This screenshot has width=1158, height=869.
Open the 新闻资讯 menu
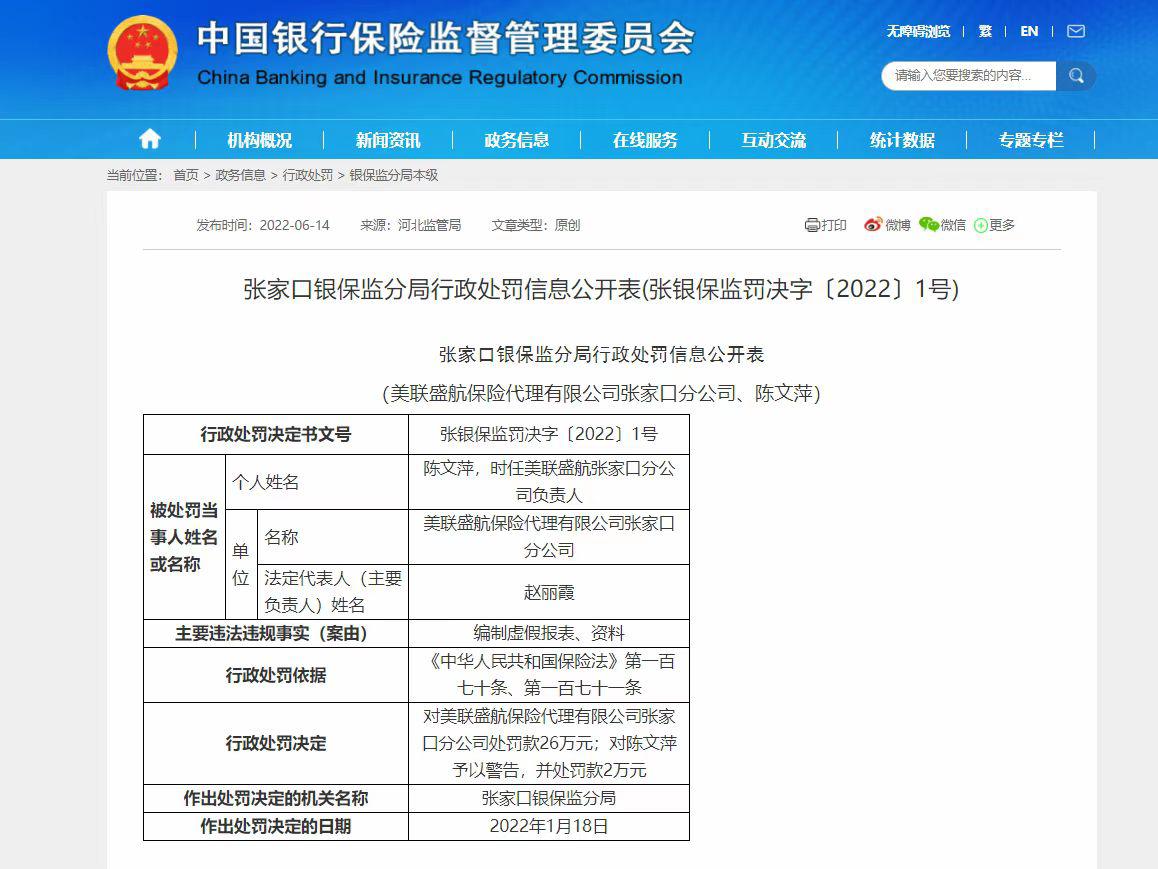(x=388, y=140)
